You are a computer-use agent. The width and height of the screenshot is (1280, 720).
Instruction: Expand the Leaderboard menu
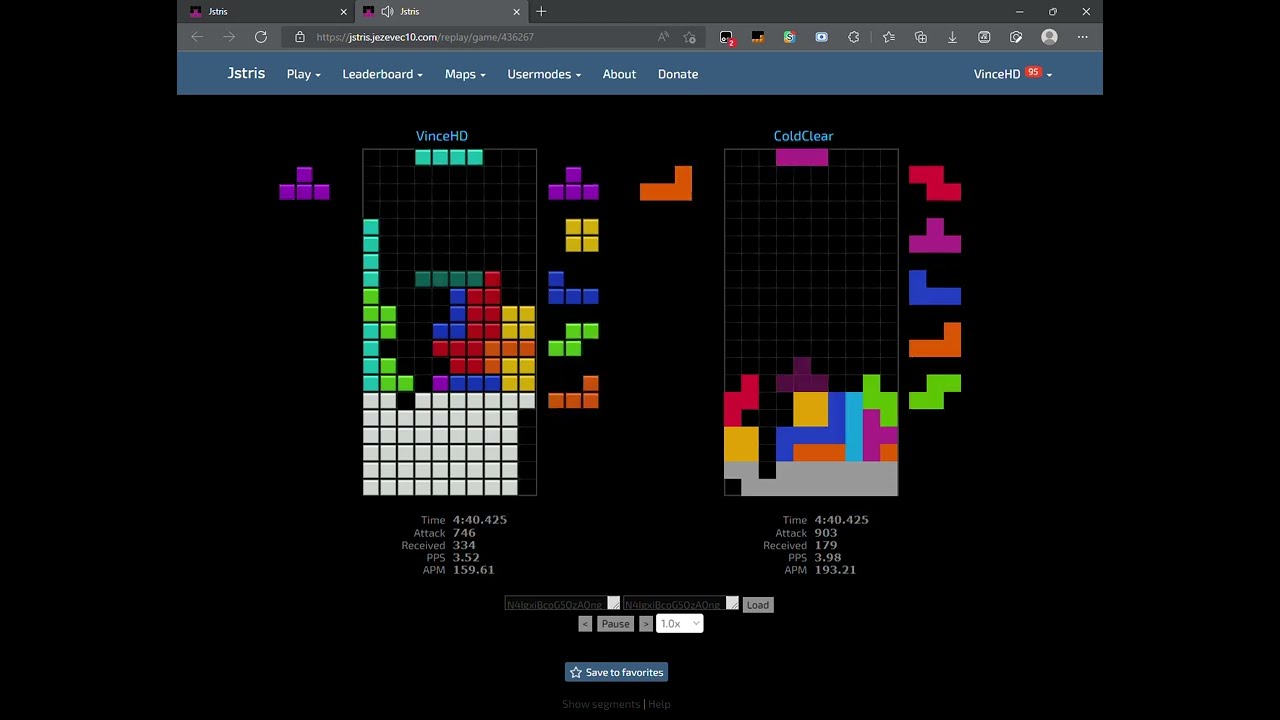pyautogui.click(x=382, y=74)
